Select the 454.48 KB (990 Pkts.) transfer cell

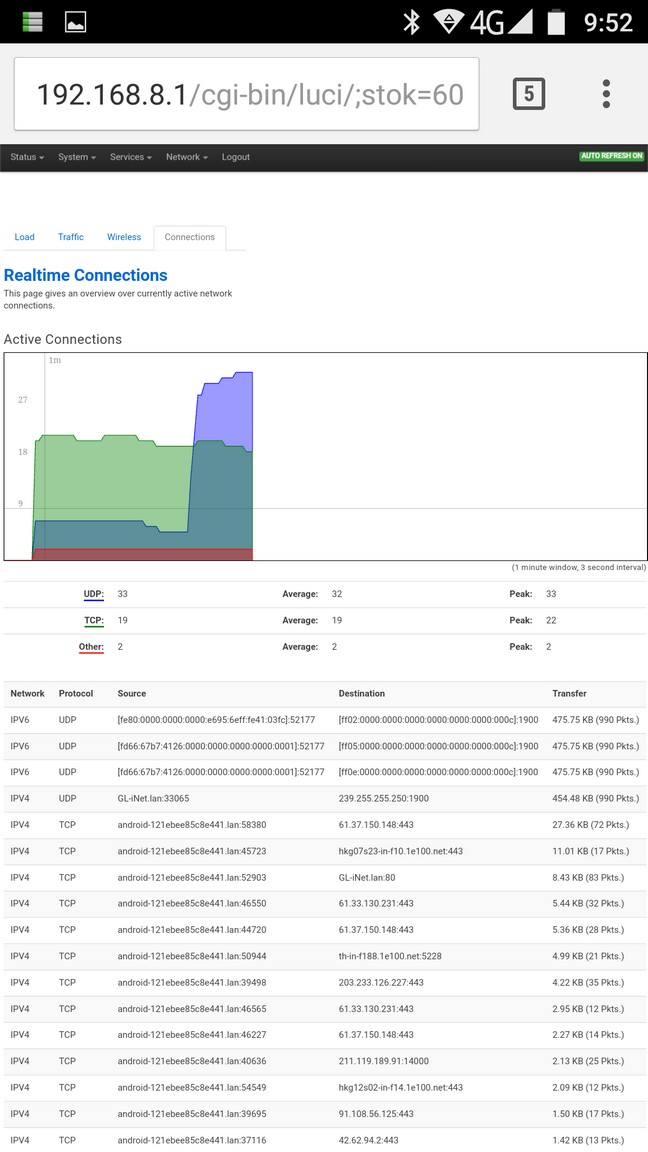pos(596,799)
